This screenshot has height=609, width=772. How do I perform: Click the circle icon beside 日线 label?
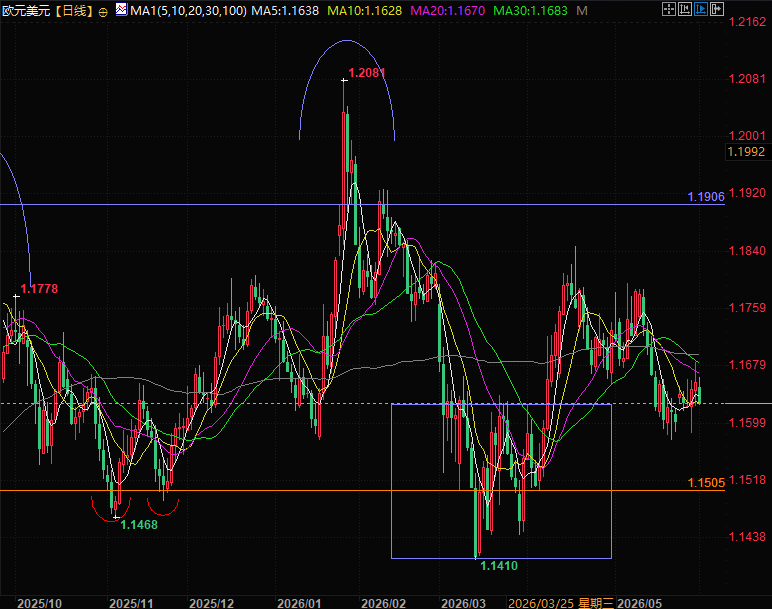click(103, 12)
